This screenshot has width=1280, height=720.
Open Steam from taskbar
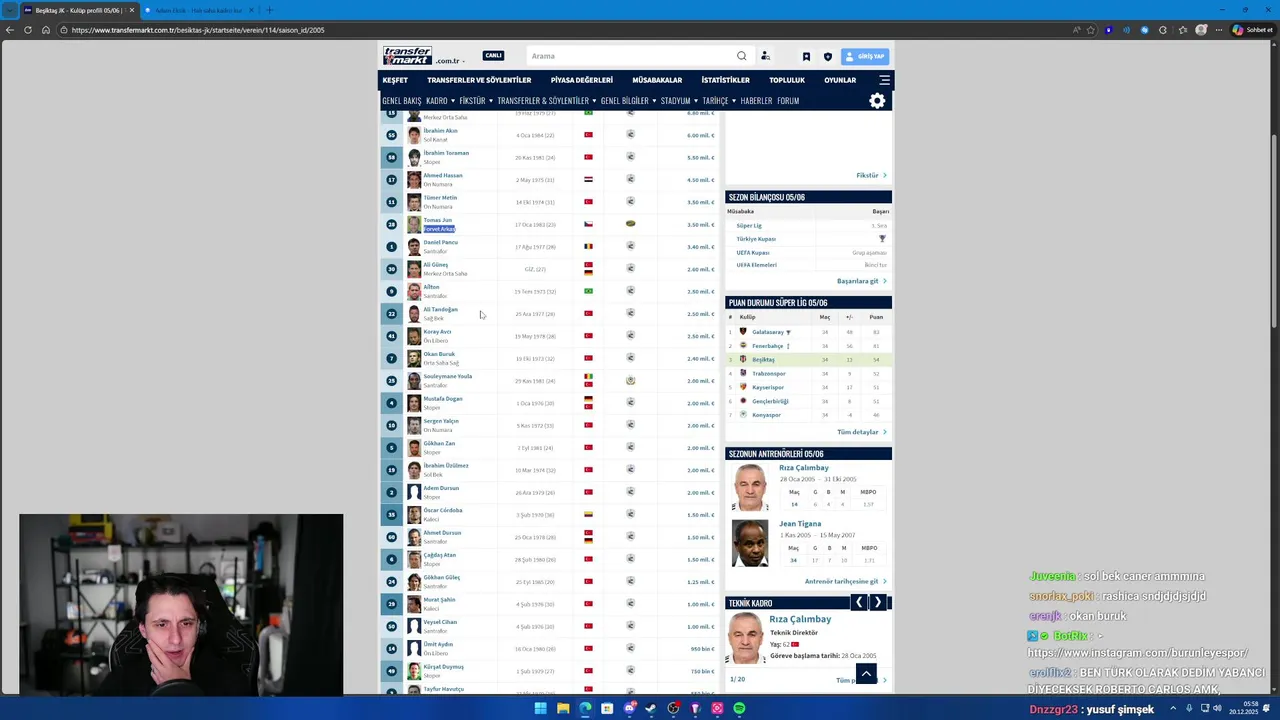pos(651,708)
